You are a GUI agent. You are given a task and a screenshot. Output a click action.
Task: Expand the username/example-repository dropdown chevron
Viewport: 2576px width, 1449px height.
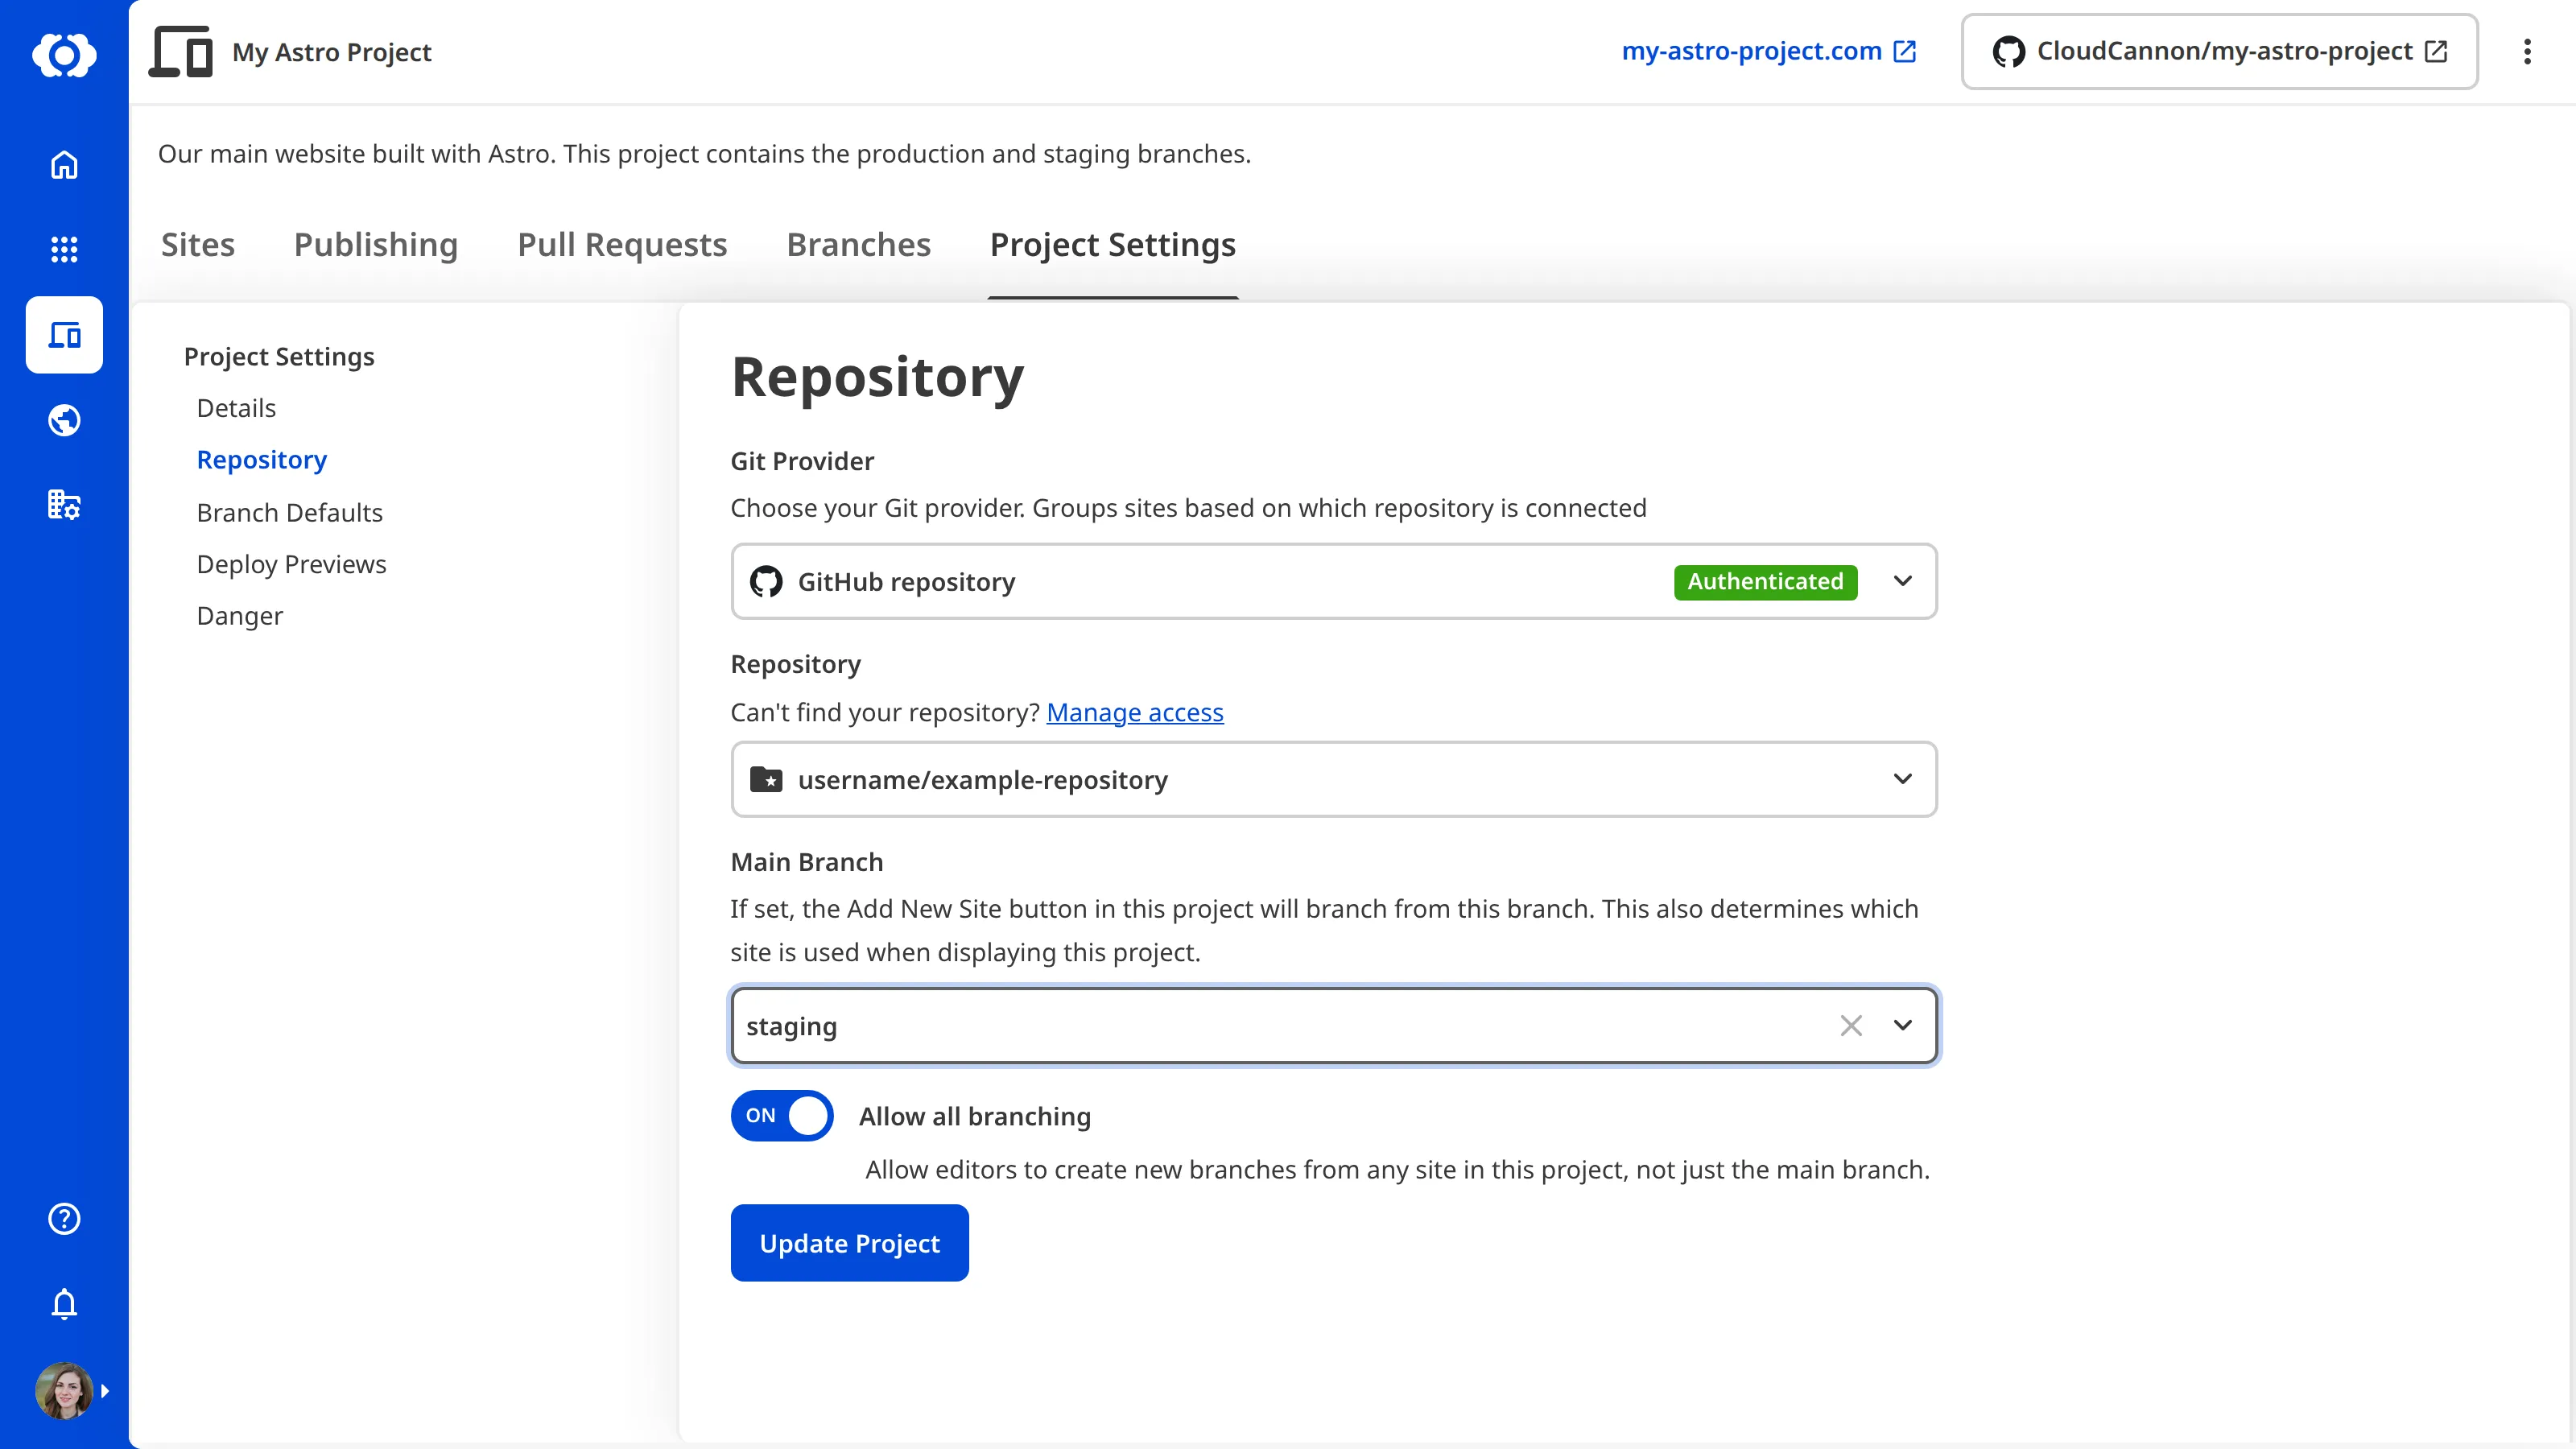click(x=1903, y=779)
